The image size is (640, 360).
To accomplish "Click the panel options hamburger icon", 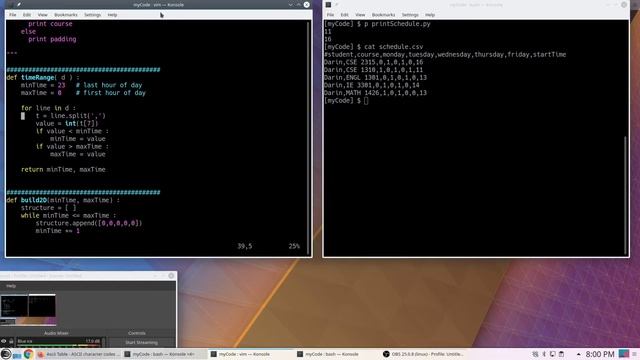I will (635, 354).
